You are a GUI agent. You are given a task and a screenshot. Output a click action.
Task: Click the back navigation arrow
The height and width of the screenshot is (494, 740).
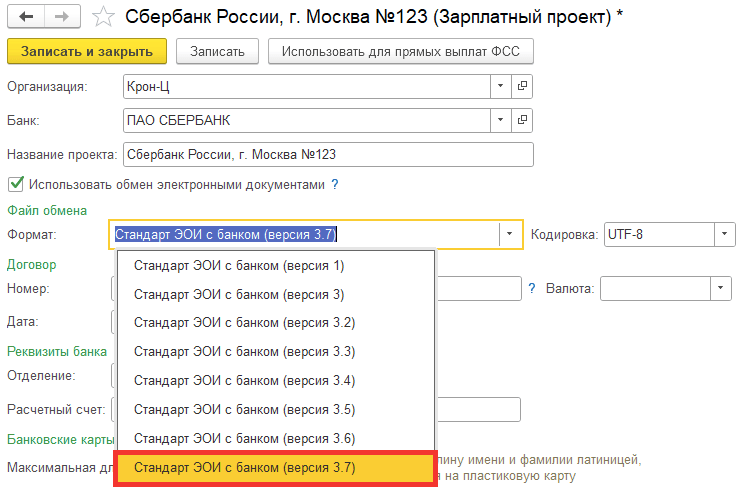pyautogui.click(x=26, y=17)
